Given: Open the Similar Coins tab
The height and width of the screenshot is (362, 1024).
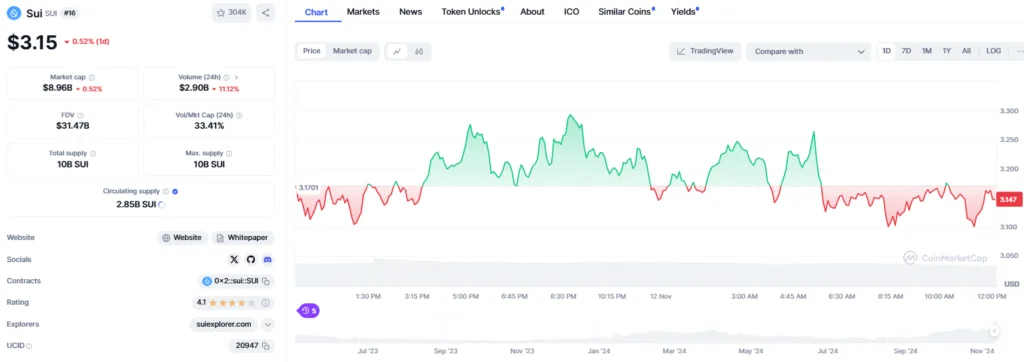Looking at the screenshot, I should pos(625,12).
